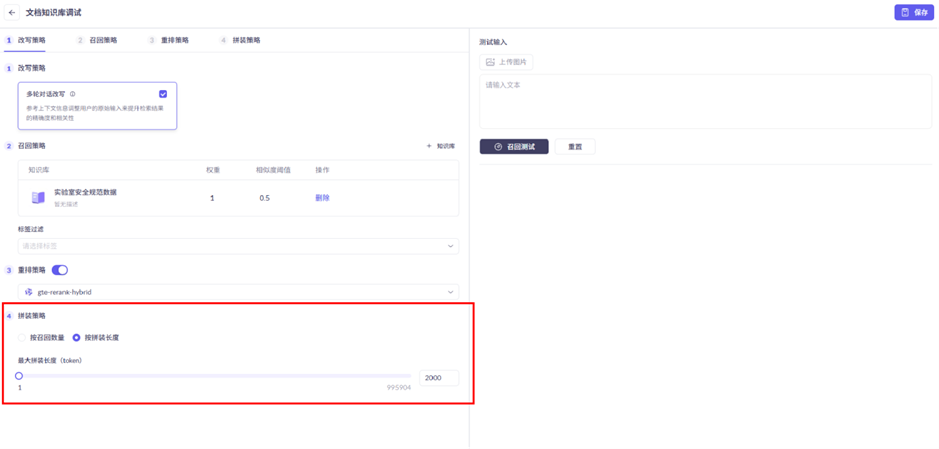Click the 995904 slider maximum label
Viewport: 939px width, 449px height.
[x=399, y=388]
